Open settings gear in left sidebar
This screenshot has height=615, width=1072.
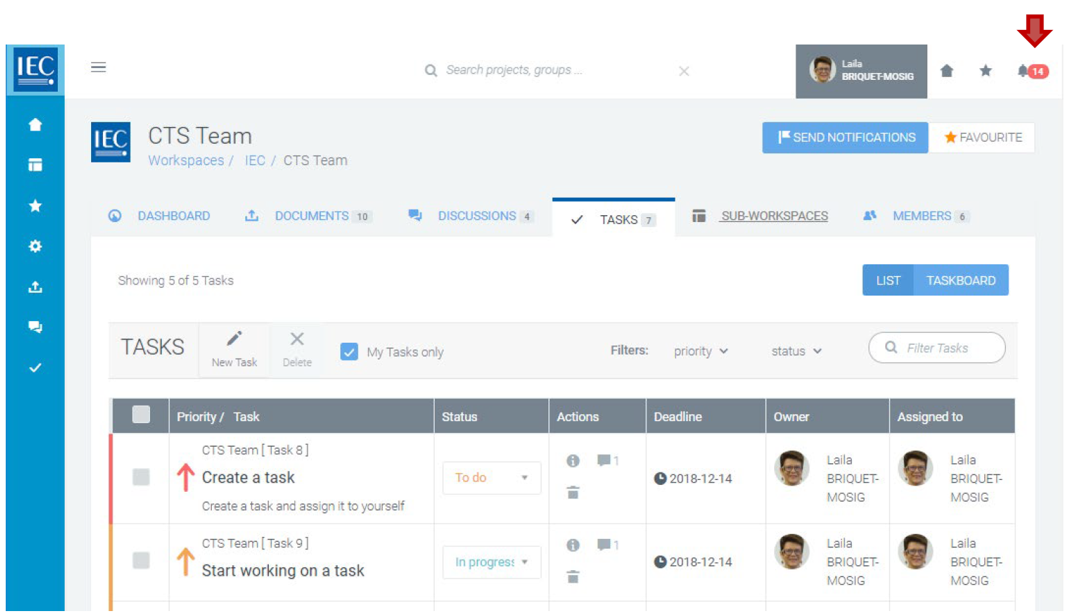(35, 246)
